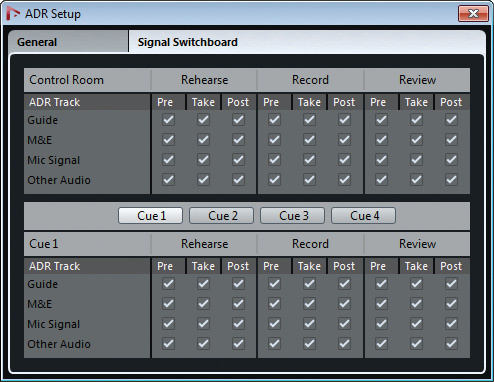Click the Cue 1 section header label
The height and width of the screenshot is (382, 494).
tap(44, 244)
